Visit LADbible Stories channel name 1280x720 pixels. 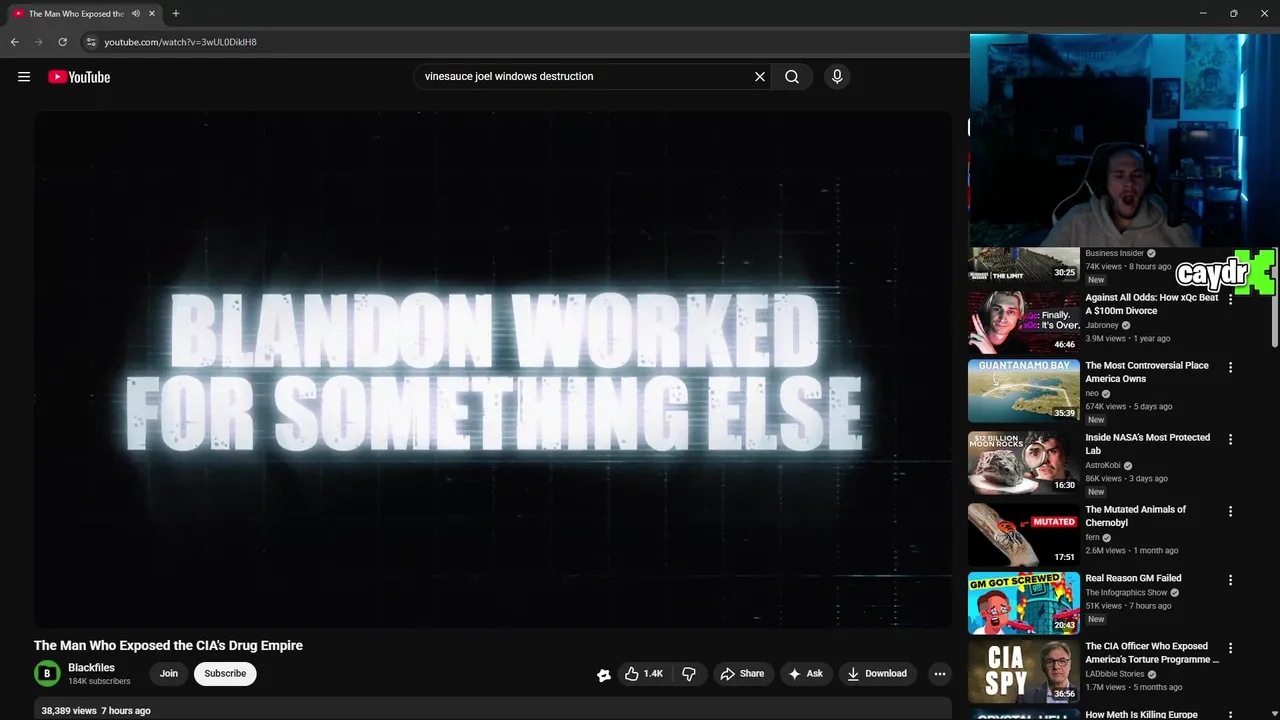click(1116, 674)
